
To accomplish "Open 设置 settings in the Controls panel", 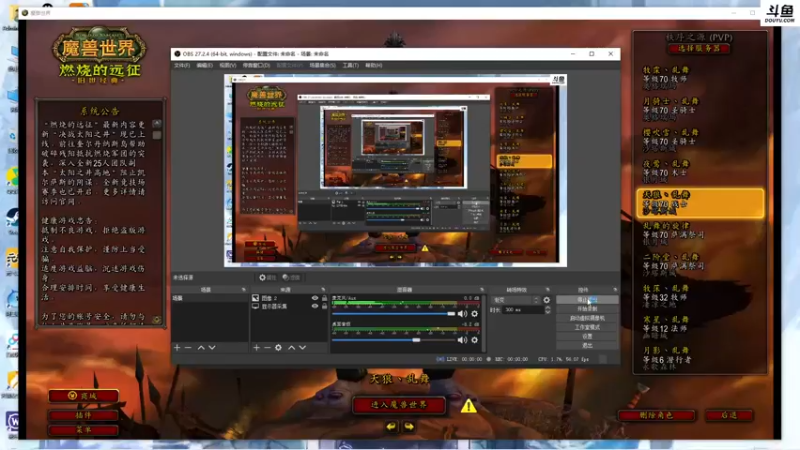I will (x=587, y=336).
